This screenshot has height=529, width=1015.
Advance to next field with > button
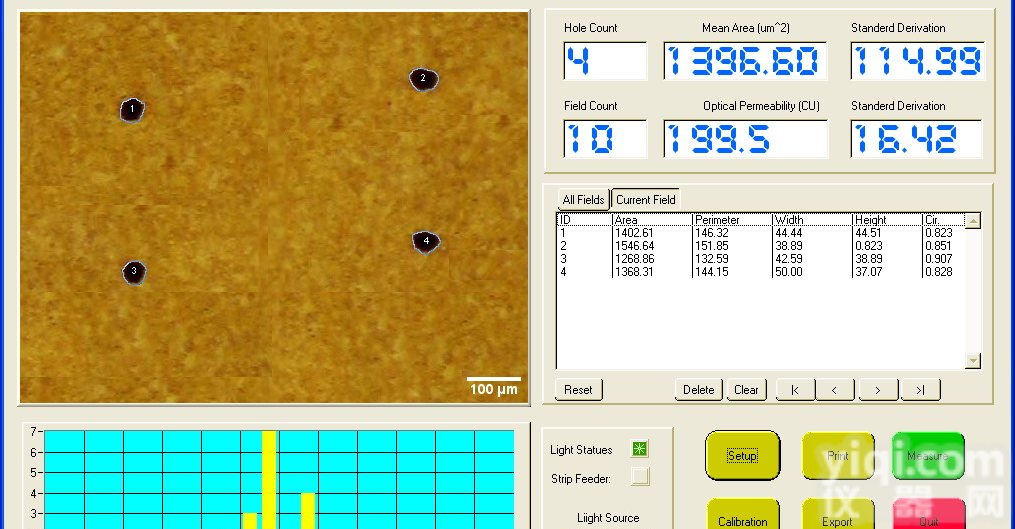(x=877, y=390)
